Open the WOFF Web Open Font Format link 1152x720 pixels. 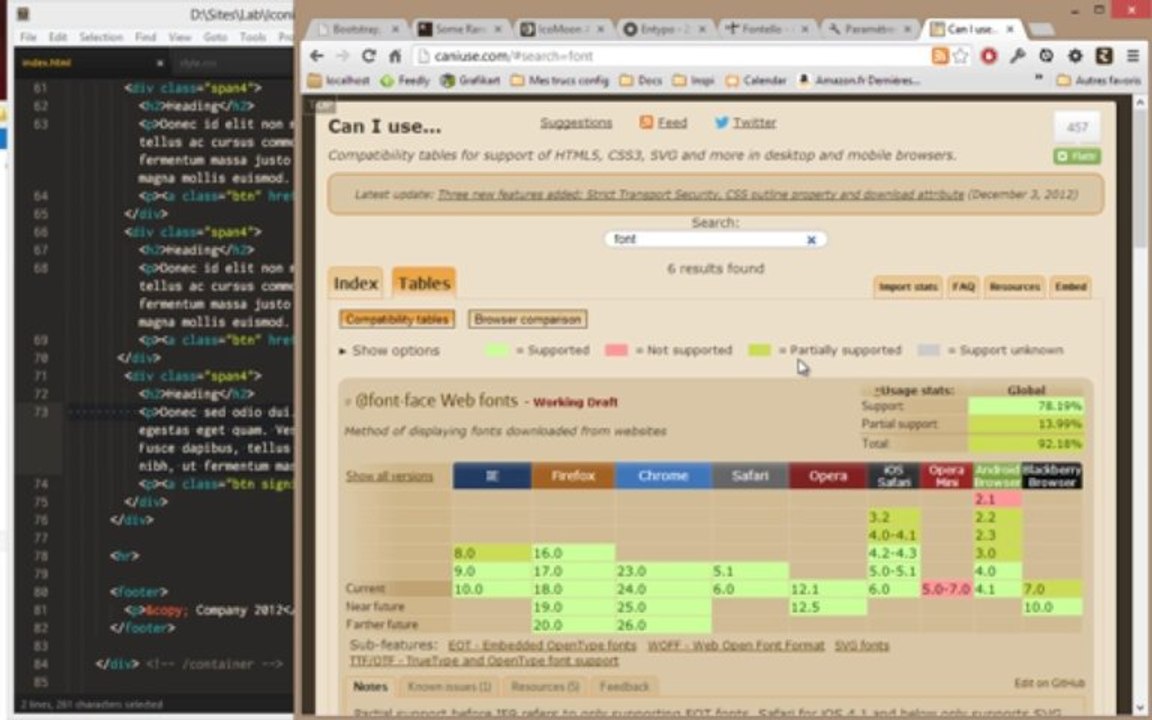pyautogui.click(x=735, y=645)
